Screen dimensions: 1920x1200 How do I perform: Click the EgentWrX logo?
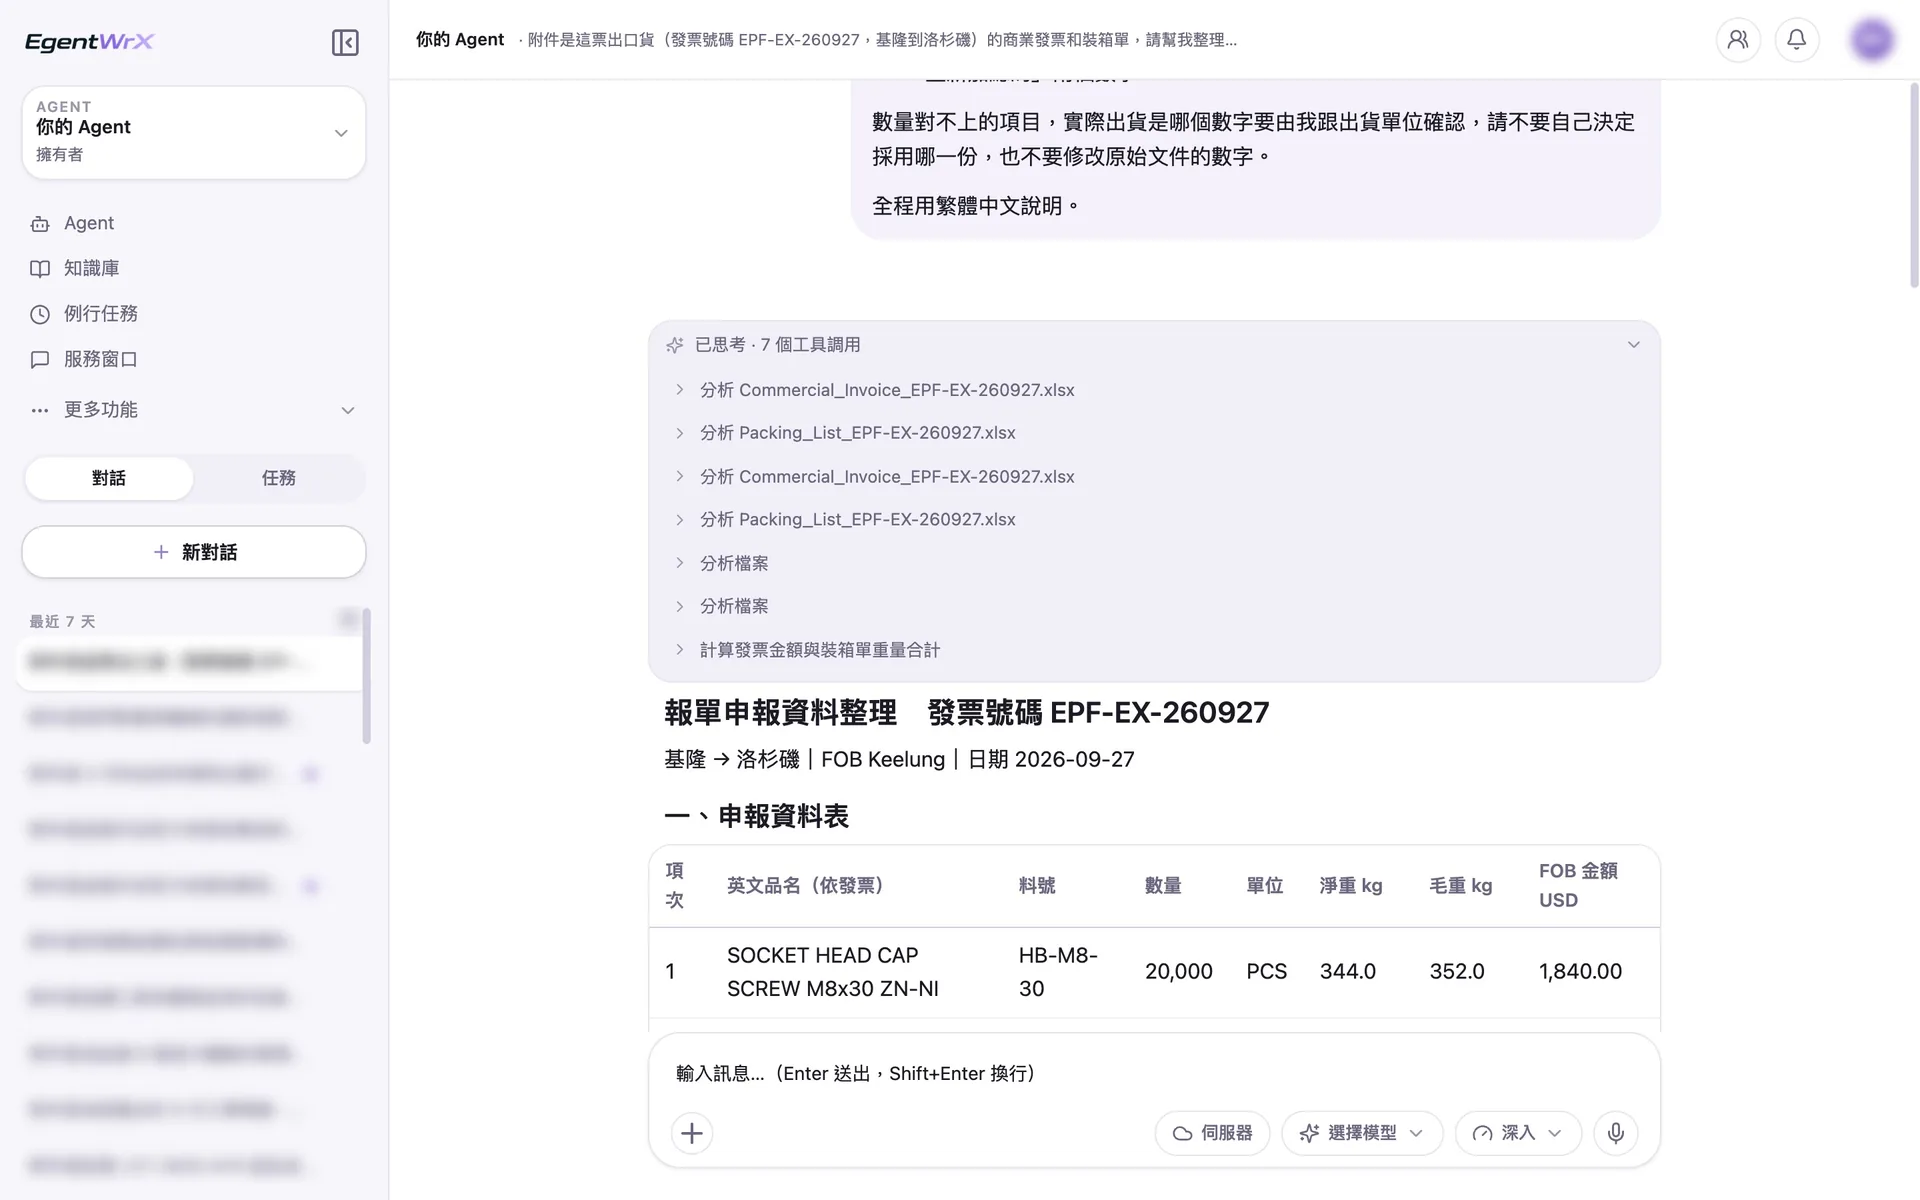(89, 42)
